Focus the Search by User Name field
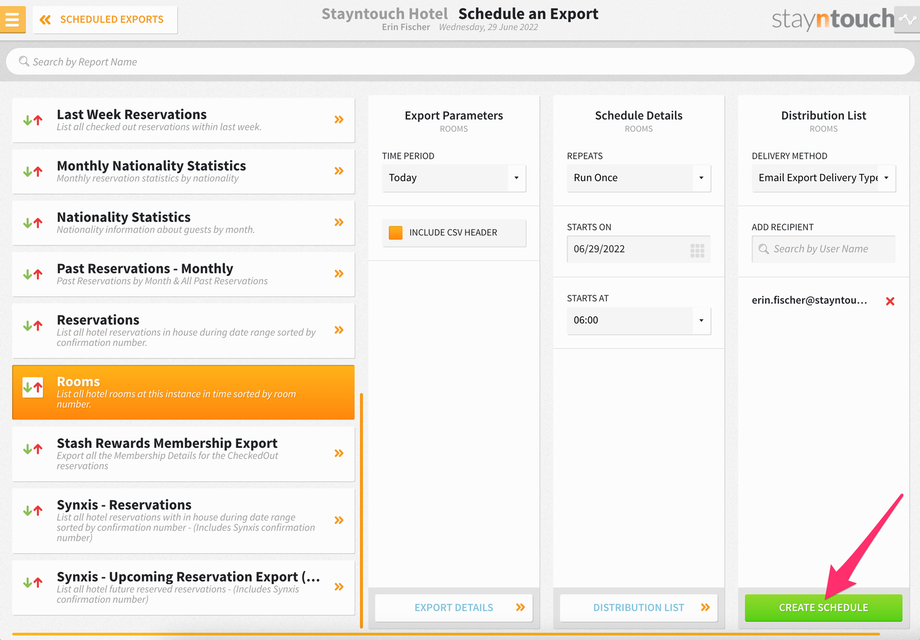Image resolution: width=920 pixels, height=640 pixels. point(823,249)
